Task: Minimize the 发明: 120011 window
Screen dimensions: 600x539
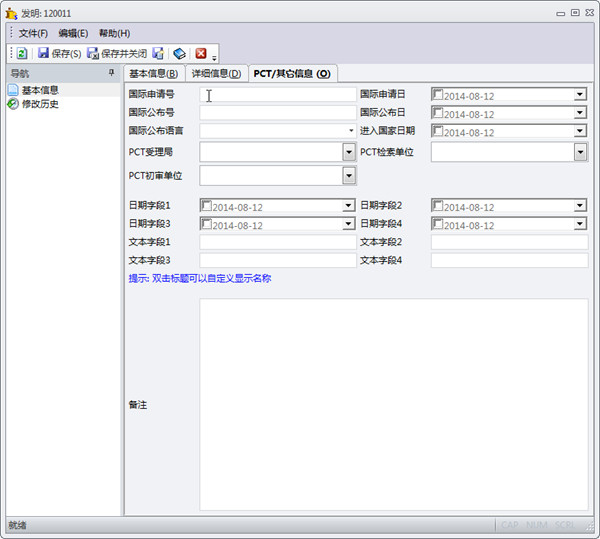Action: (561, 13)
